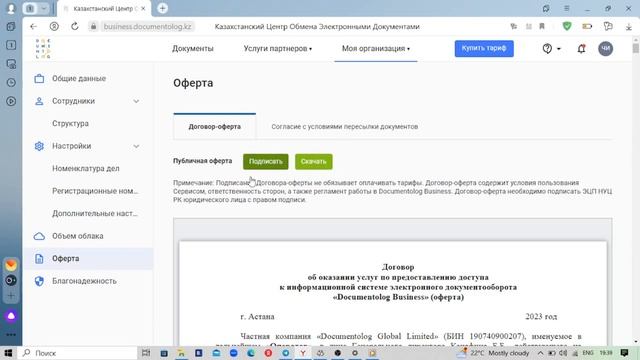This screenshot has height=360, width=640.
Task: Open browser downloads icon
Action: point(629,27)
